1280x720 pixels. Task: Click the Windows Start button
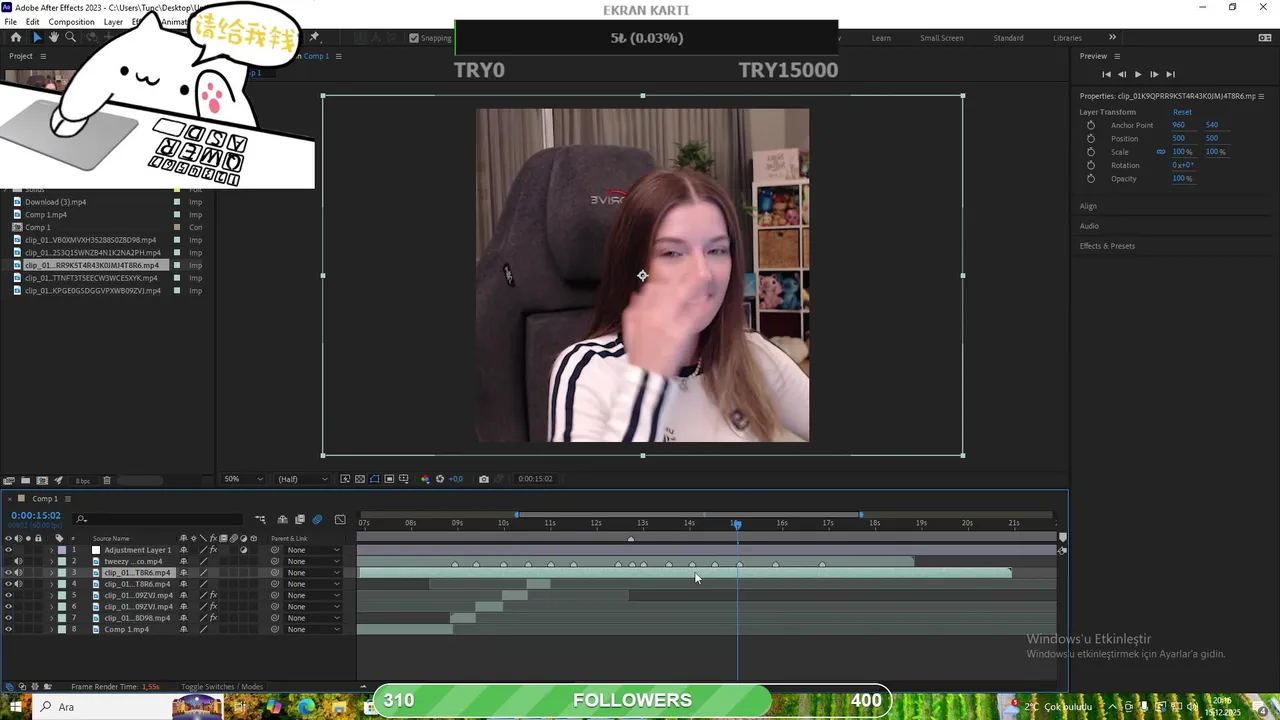click(x=15, y=707)
